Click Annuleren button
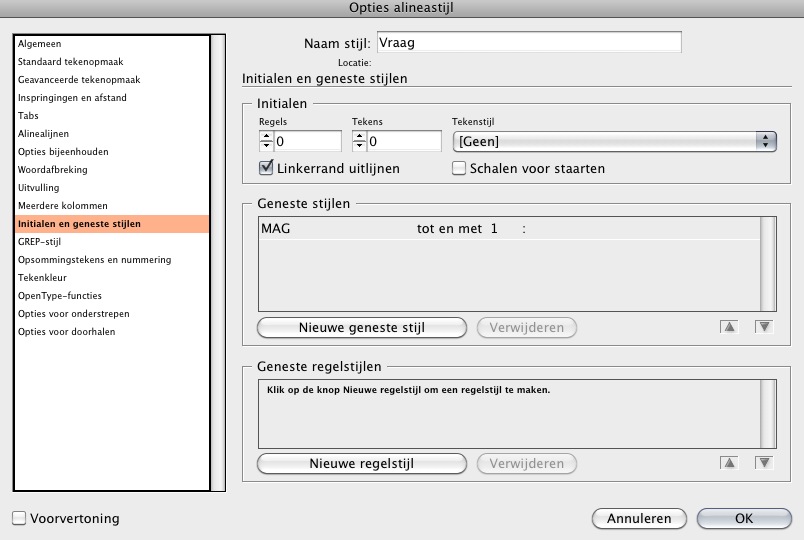804x540 pixels. click(639, 518)
